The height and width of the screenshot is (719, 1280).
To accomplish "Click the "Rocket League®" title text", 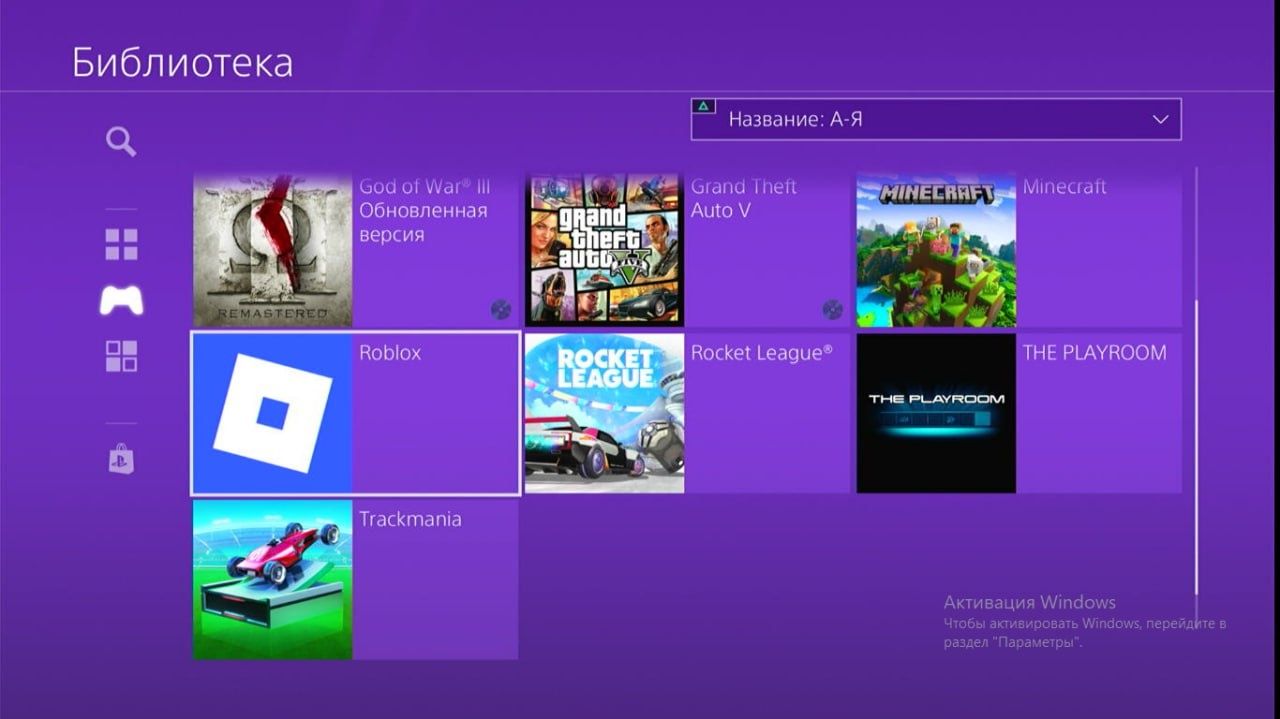I will pyautogui.click(x=762, y=353).
